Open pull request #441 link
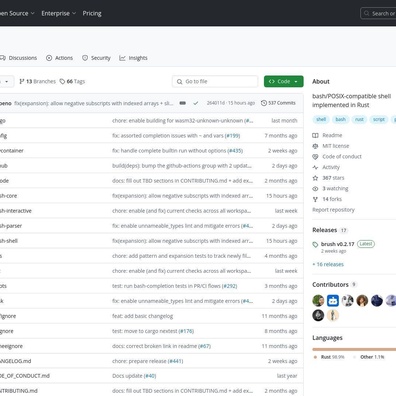The image size is (396, 396). [x=175, y=361]
